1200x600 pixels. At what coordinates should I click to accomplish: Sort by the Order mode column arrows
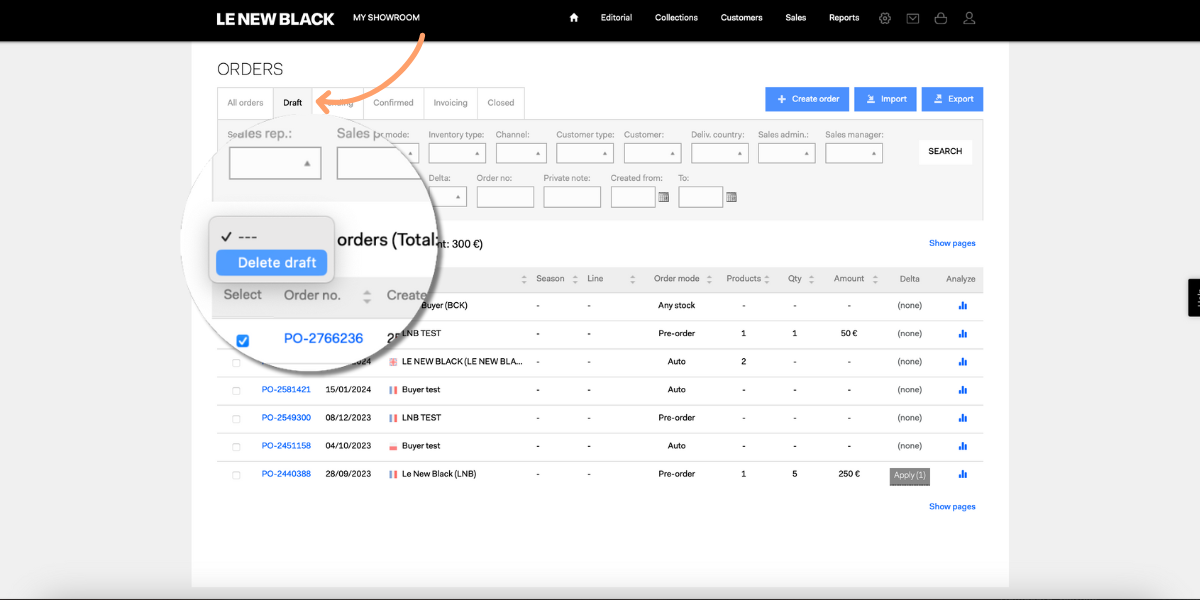(709, 279)
